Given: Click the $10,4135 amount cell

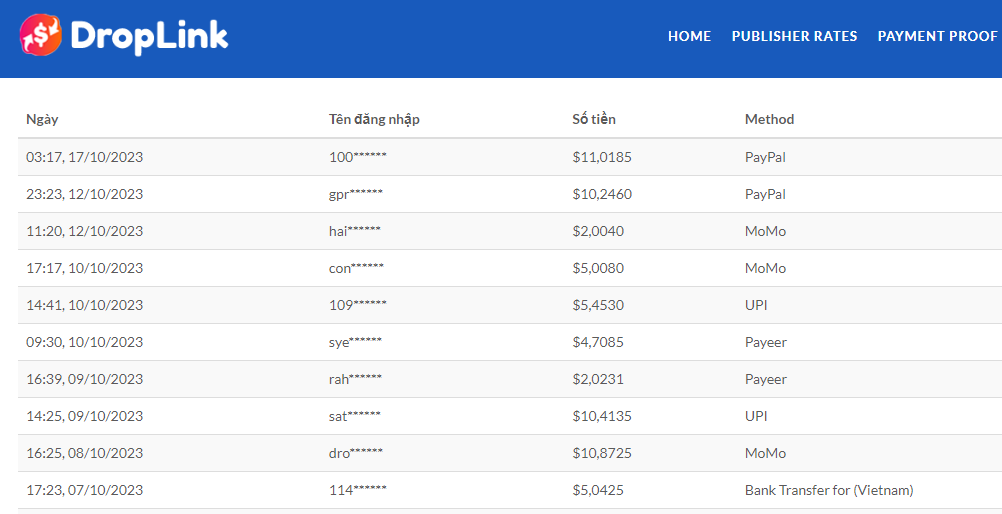Looking at the screenshot, I should 602,416.
